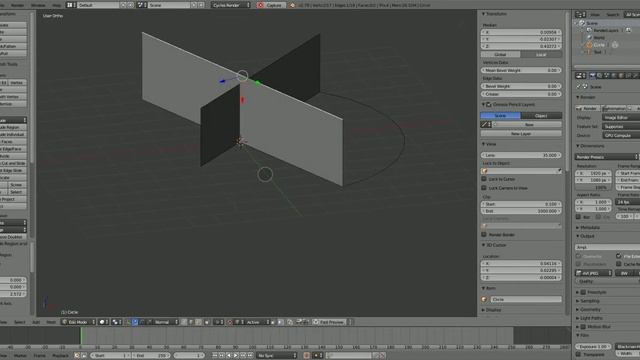This screenshot has height=360, width=640.
Task: Click the New Layer button
Action: [521, 134]
